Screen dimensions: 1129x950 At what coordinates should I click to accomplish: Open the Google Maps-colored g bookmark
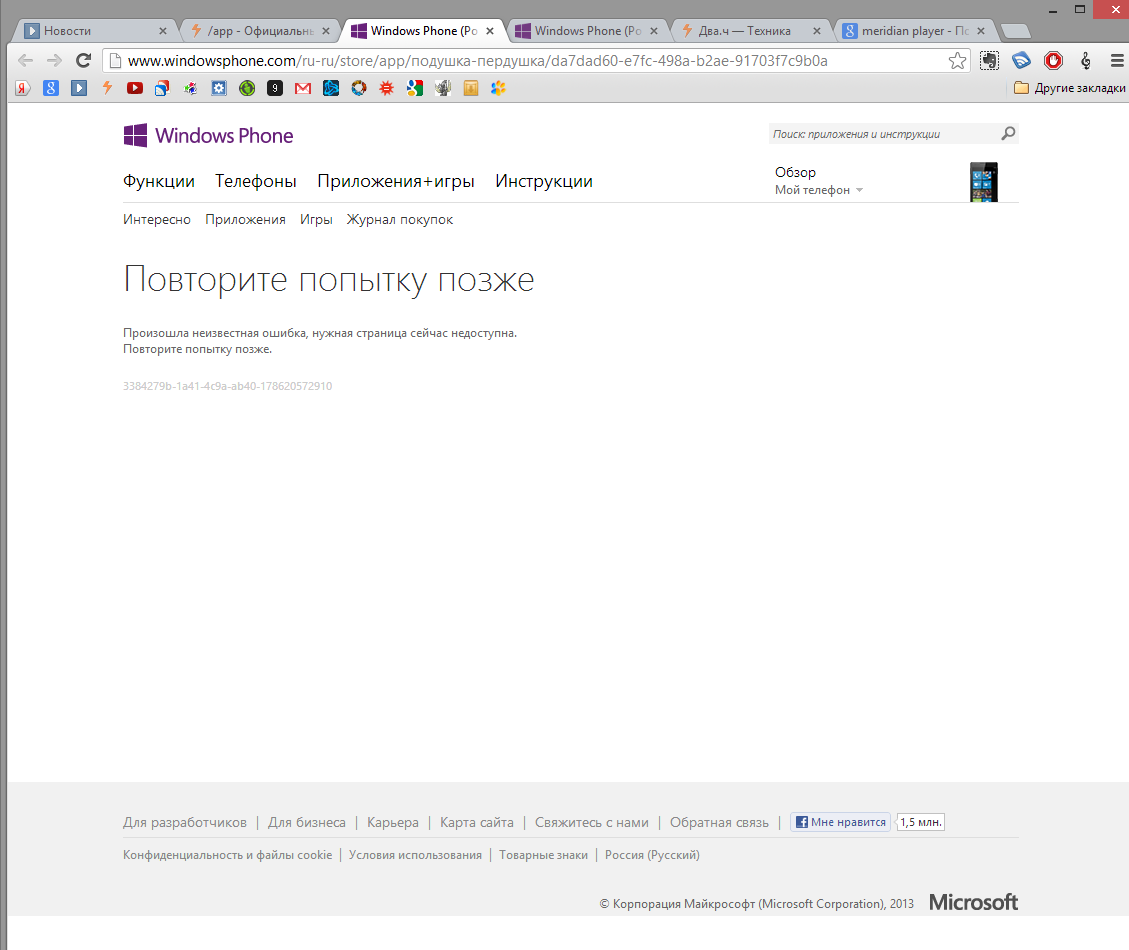coord(415,89)
